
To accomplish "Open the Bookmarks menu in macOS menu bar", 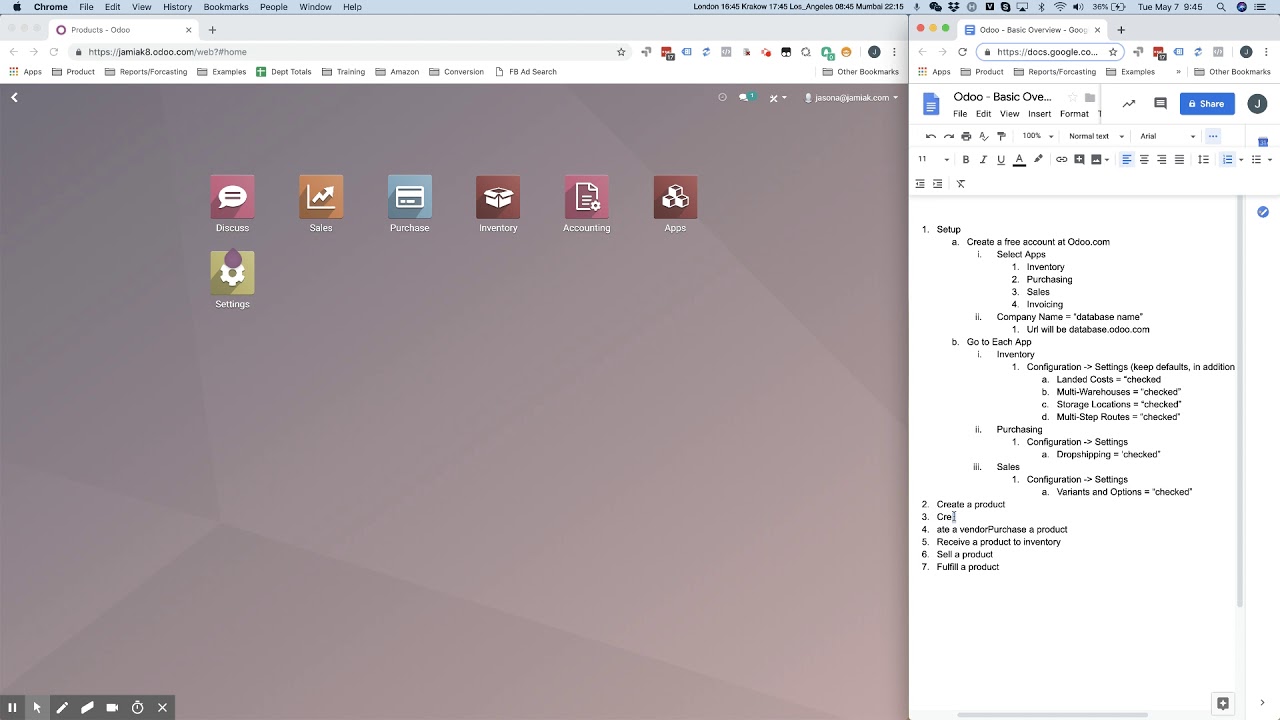I will pyautogui.click(x=226, y=7).
